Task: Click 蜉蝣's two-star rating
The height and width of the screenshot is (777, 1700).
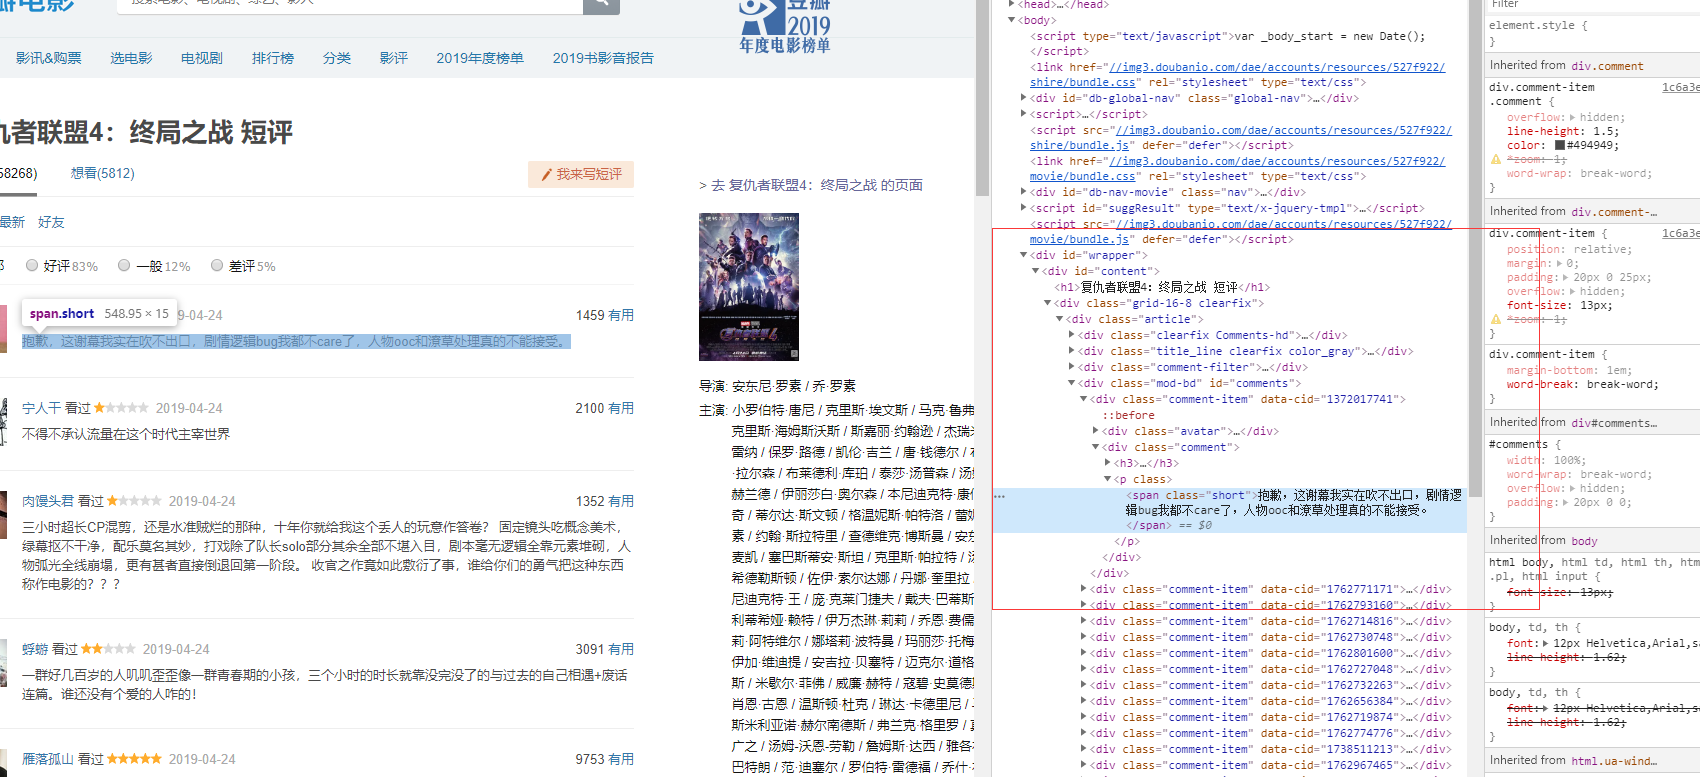Action: pos(108,649)
